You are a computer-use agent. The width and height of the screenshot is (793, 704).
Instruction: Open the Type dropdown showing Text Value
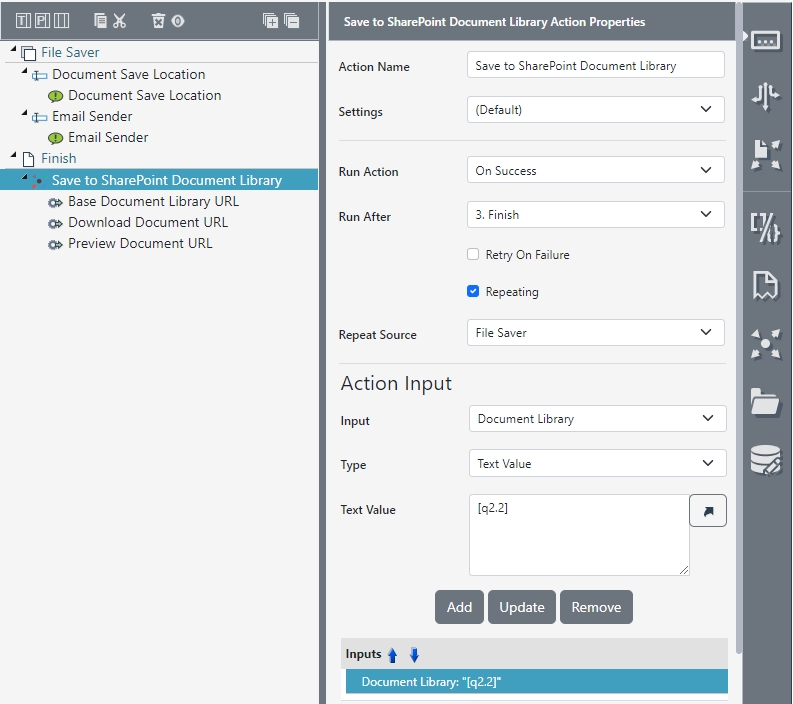[597, 463]
